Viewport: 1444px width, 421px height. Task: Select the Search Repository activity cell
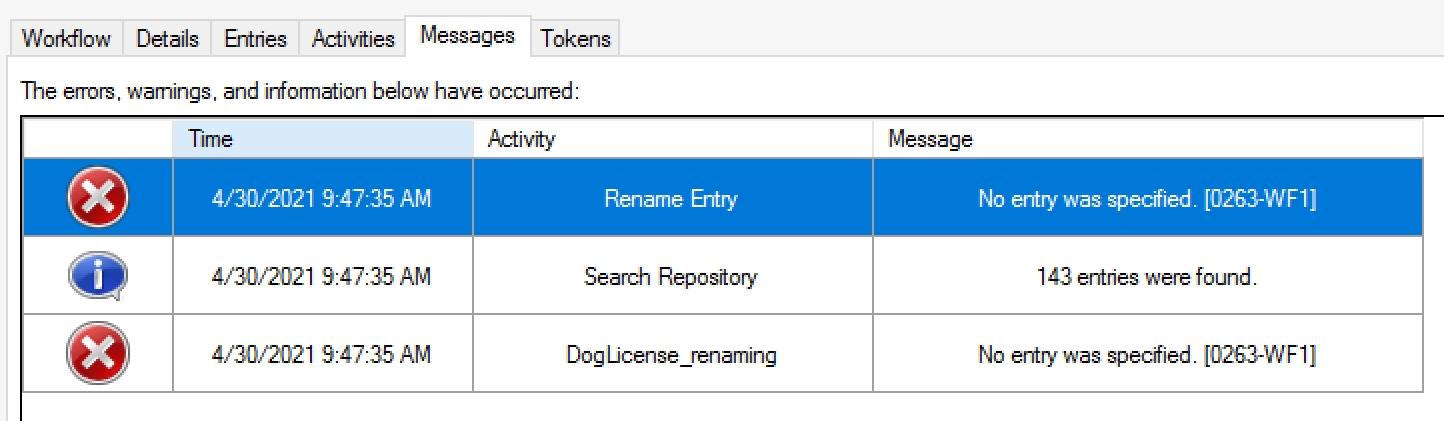click(x=673, y=276)
